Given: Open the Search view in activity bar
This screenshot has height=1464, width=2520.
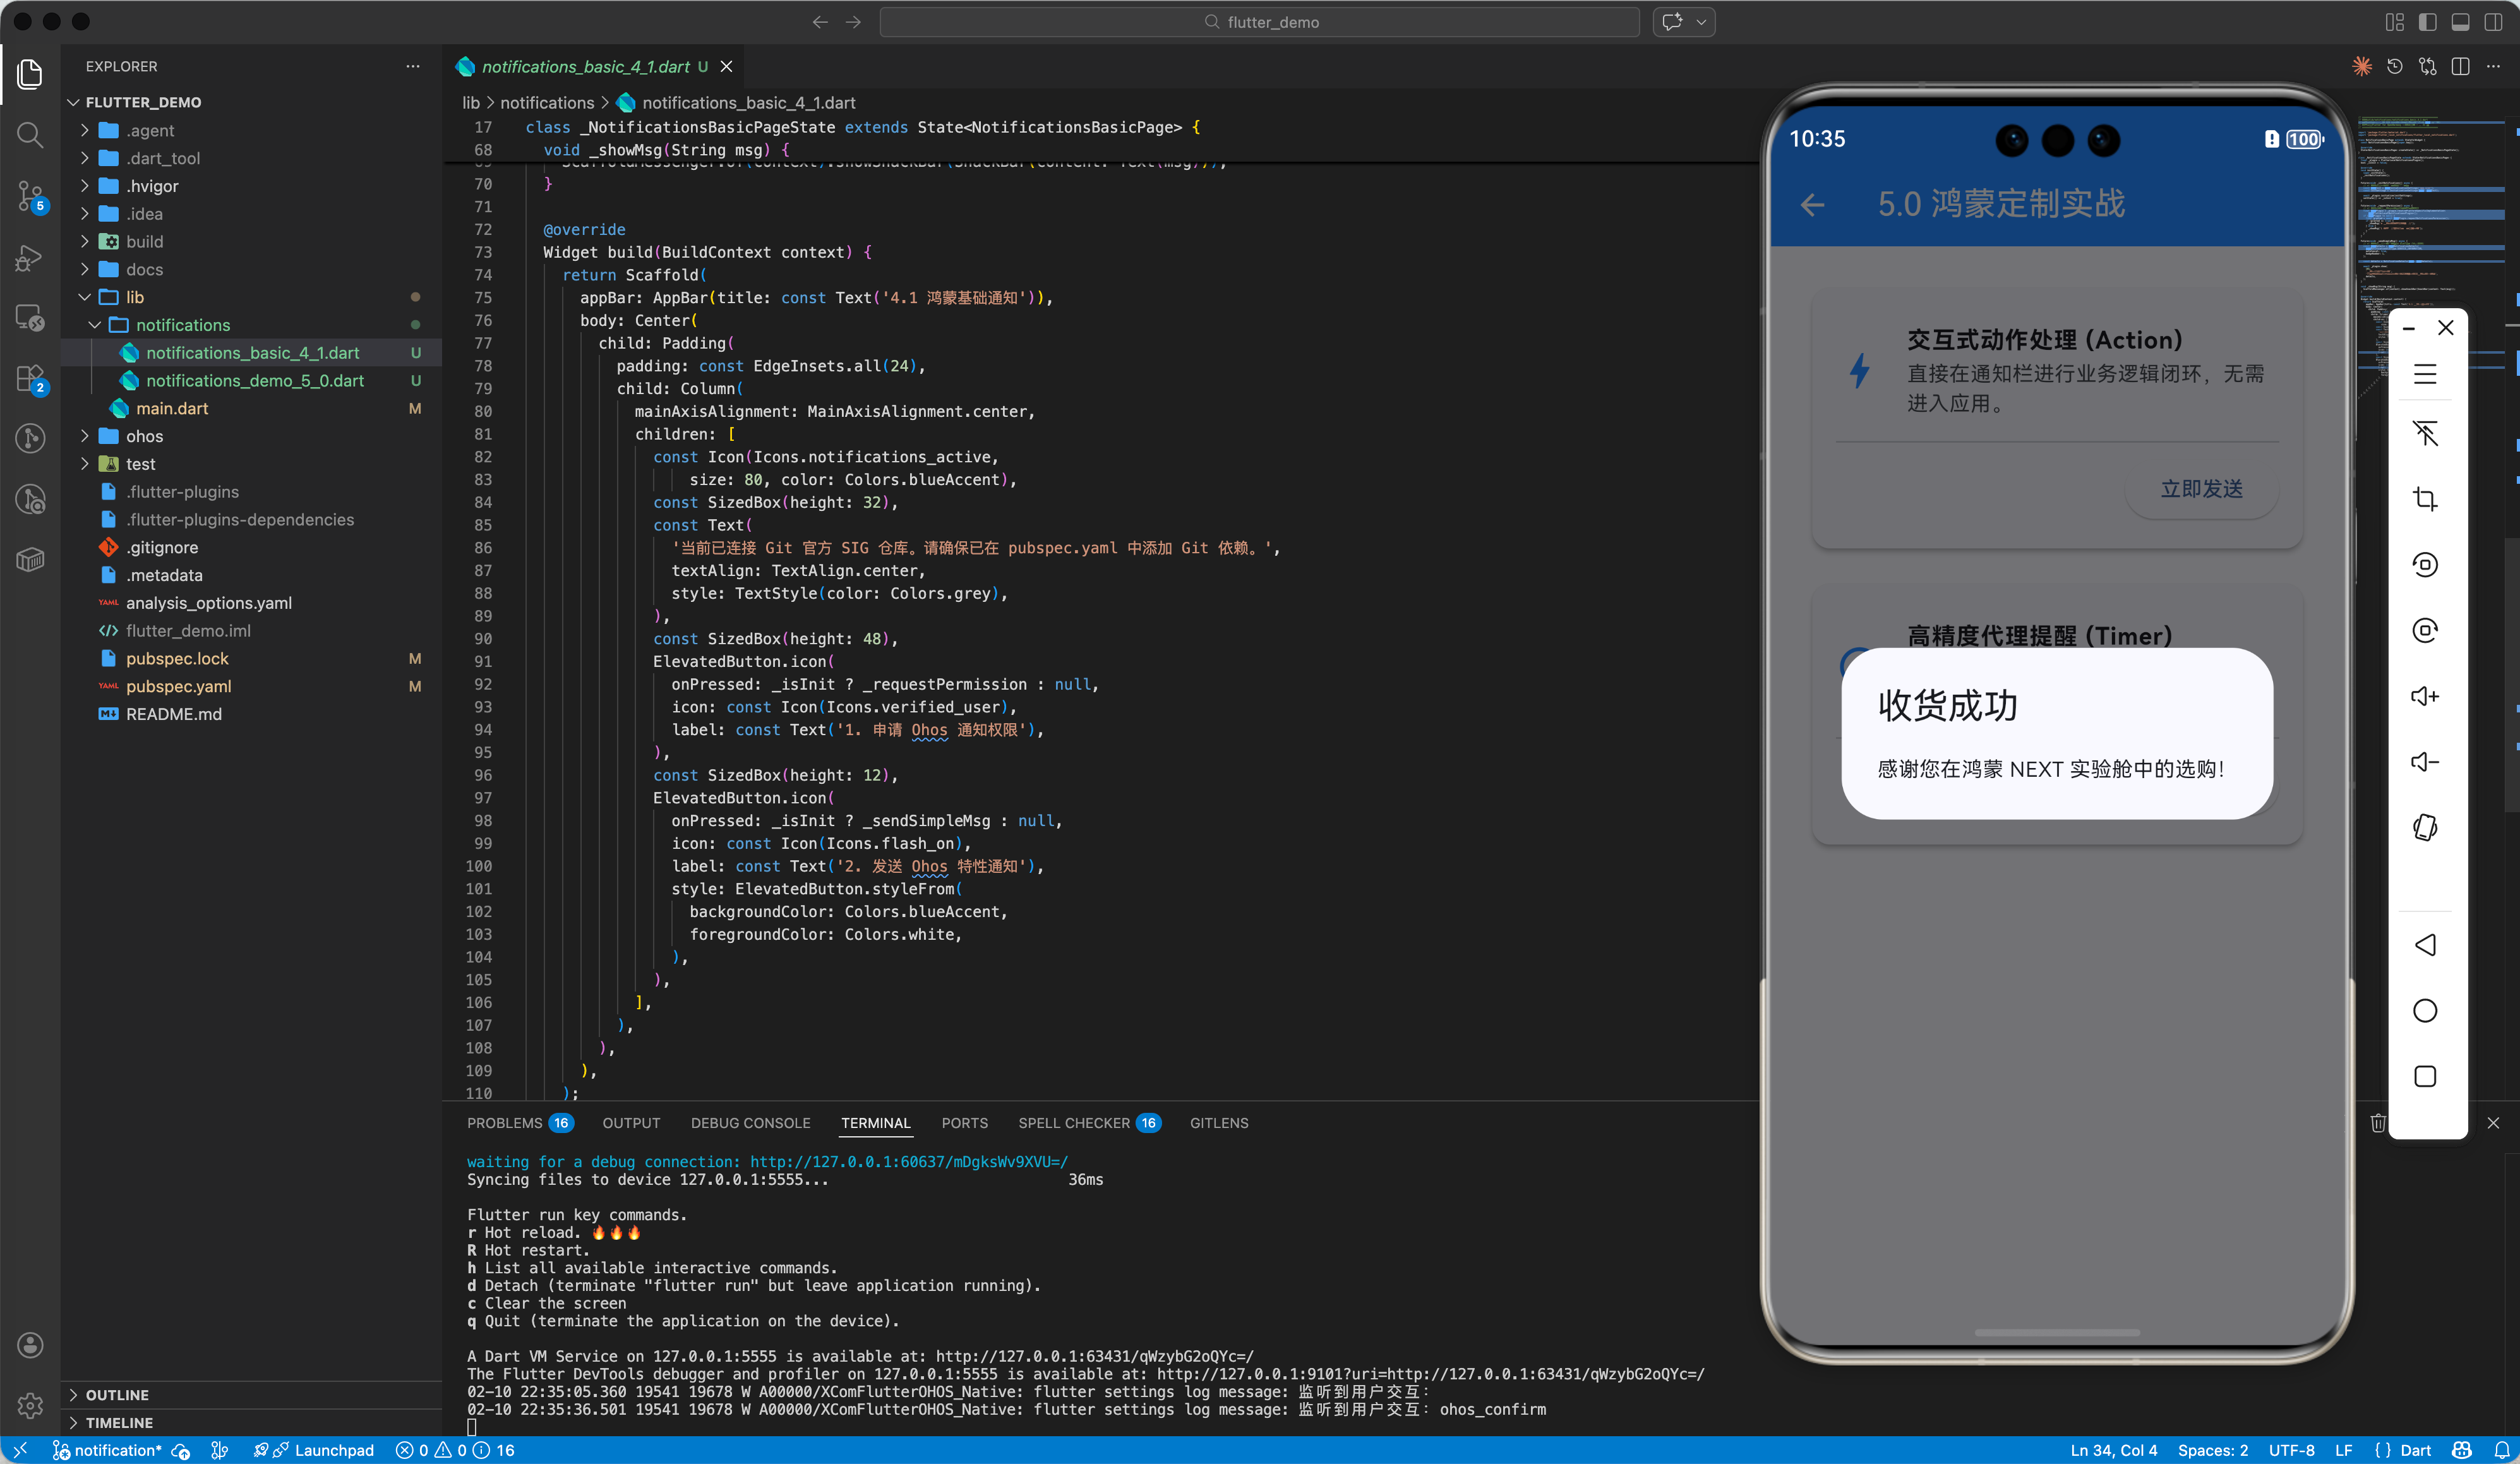Looking at the screenshot, I should coord(30,134).
